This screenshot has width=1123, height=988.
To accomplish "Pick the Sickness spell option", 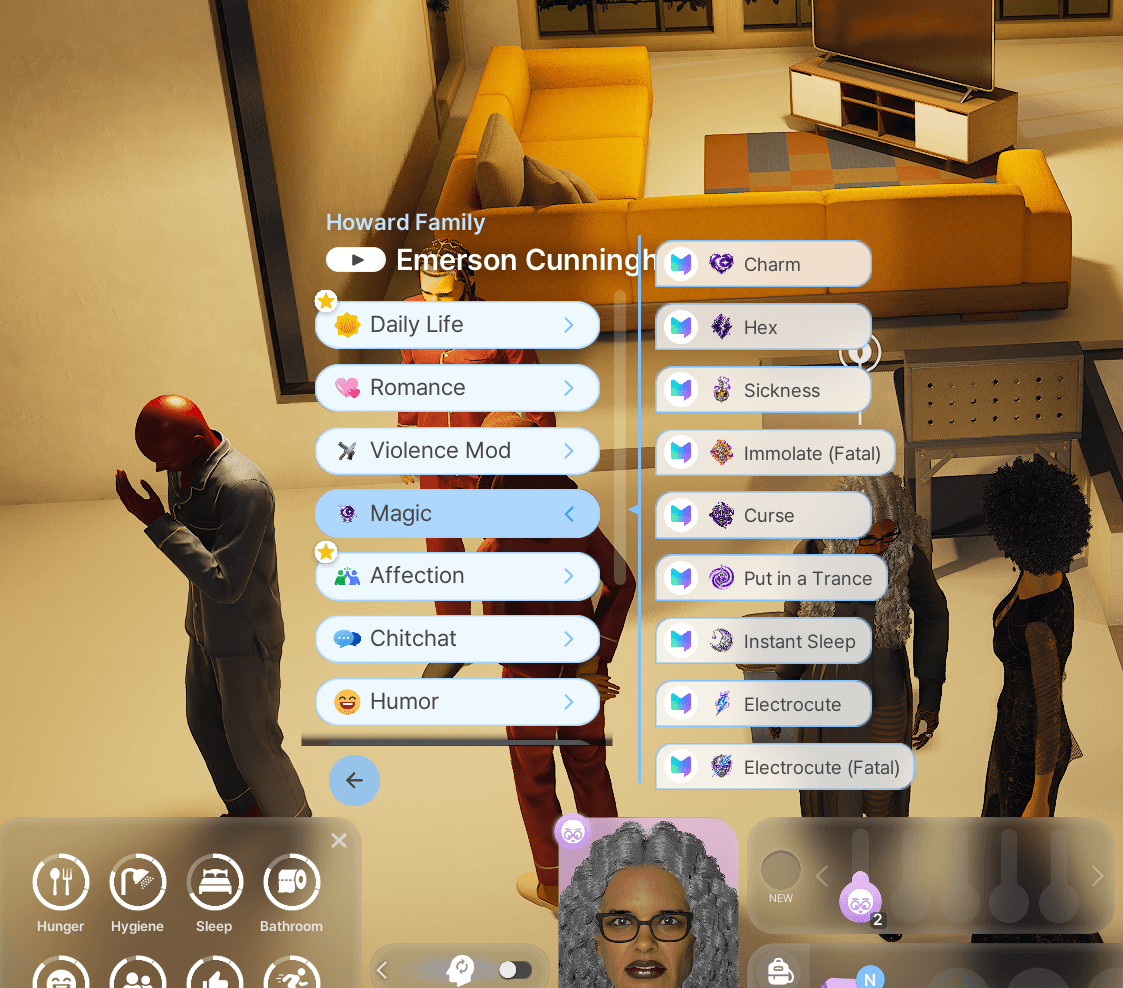I will coord(763,390).
